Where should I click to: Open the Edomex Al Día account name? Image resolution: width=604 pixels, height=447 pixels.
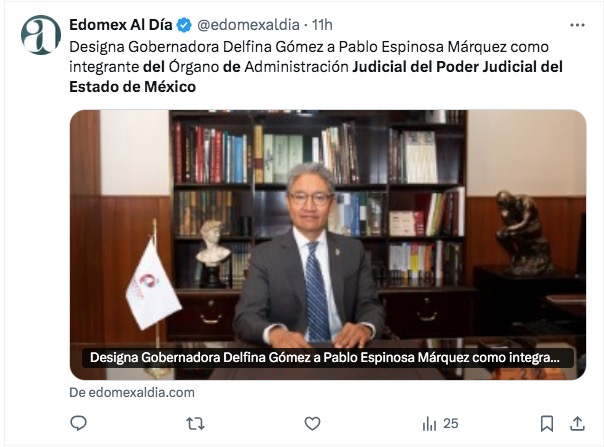pyautogui.click(x=121, y=25)
